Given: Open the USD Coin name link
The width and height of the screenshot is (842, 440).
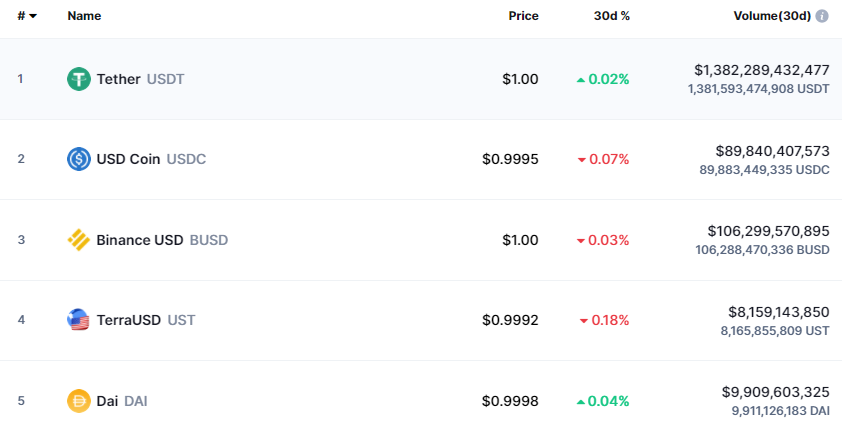Looking at the screenshot, I should pos(128,159).
